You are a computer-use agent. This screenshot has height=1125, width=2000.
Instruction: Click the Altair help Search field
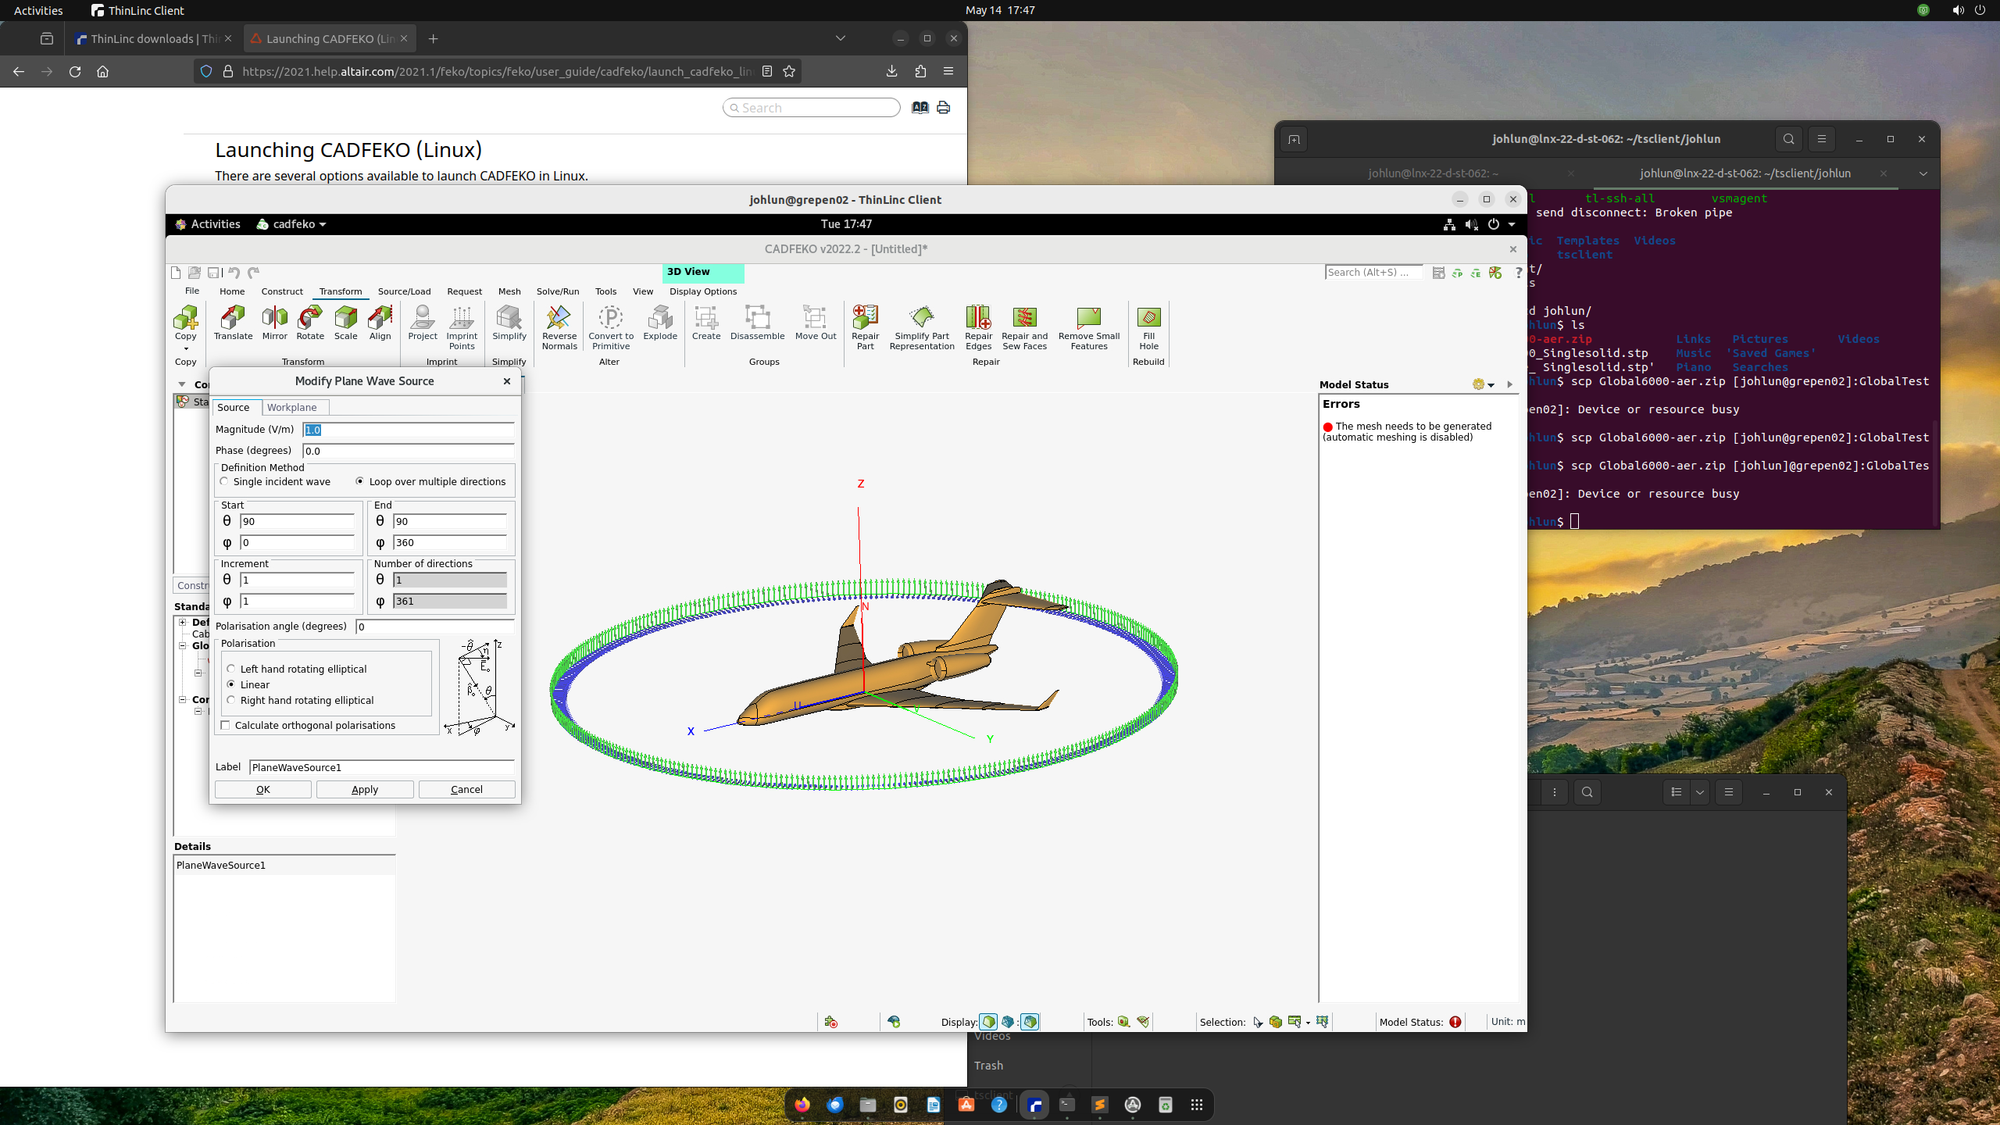[x=812, y=108]
